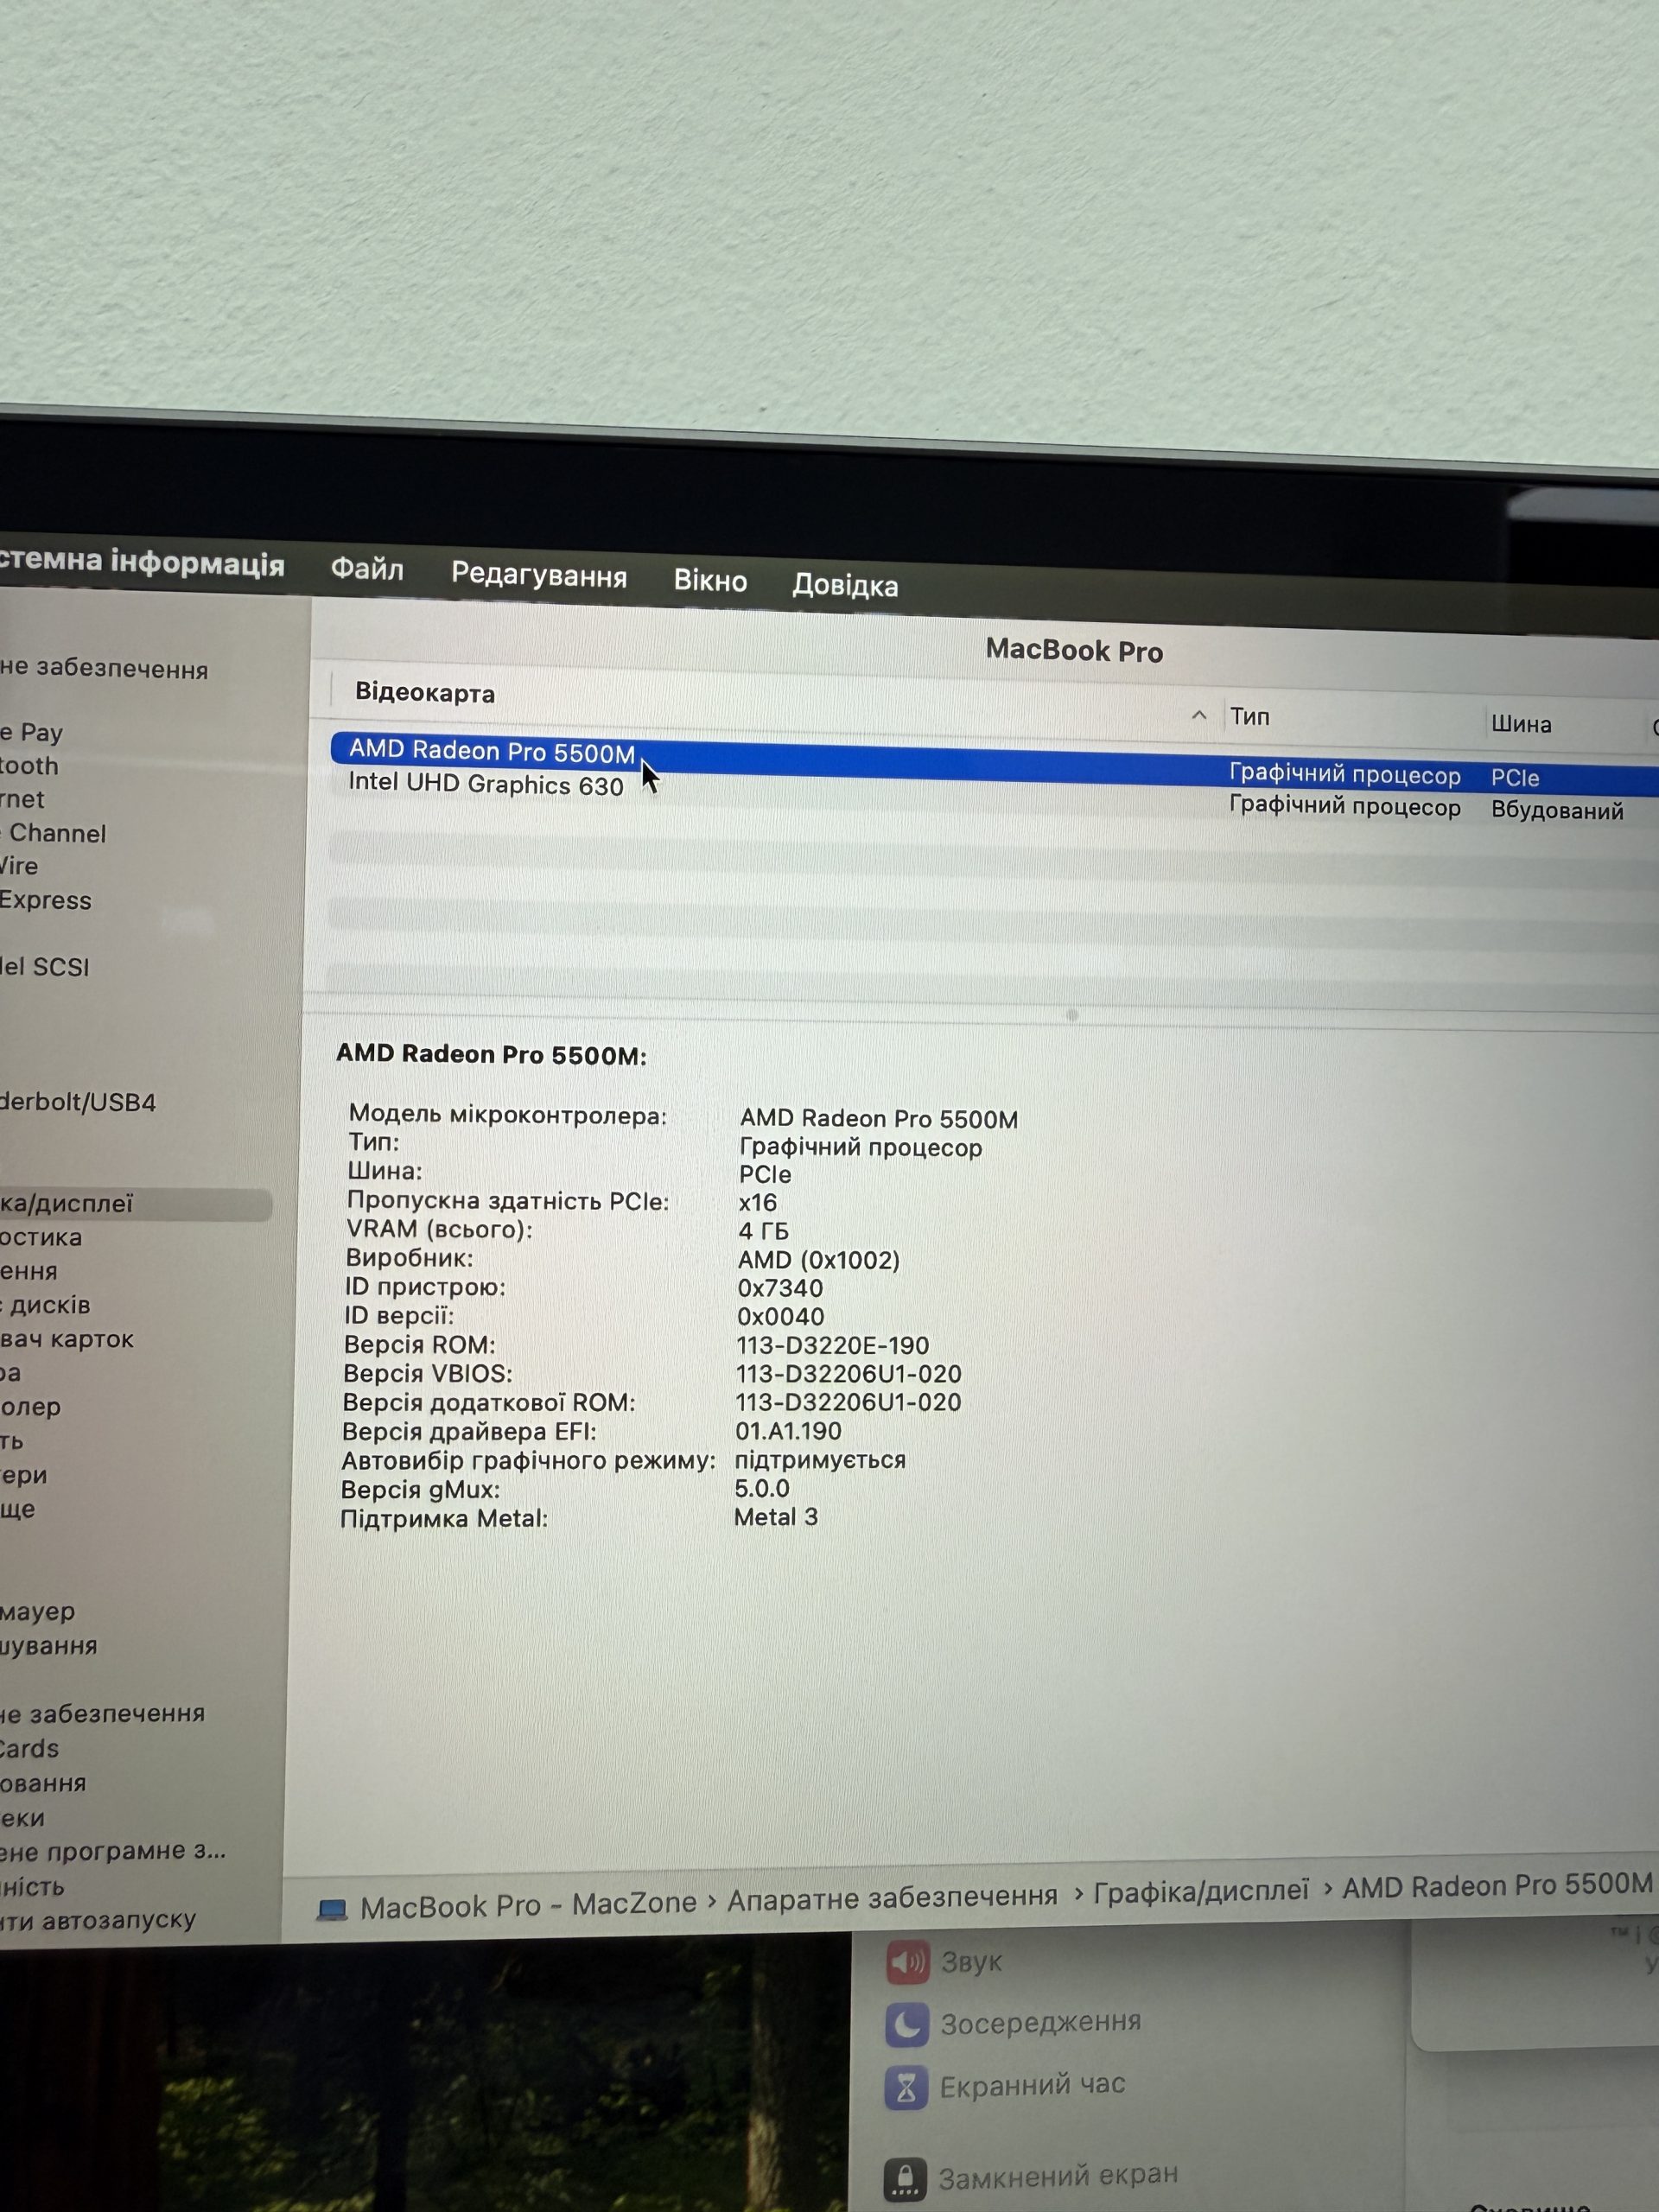Toggle the sort direction arrow in header

(x=1199, y=715)
